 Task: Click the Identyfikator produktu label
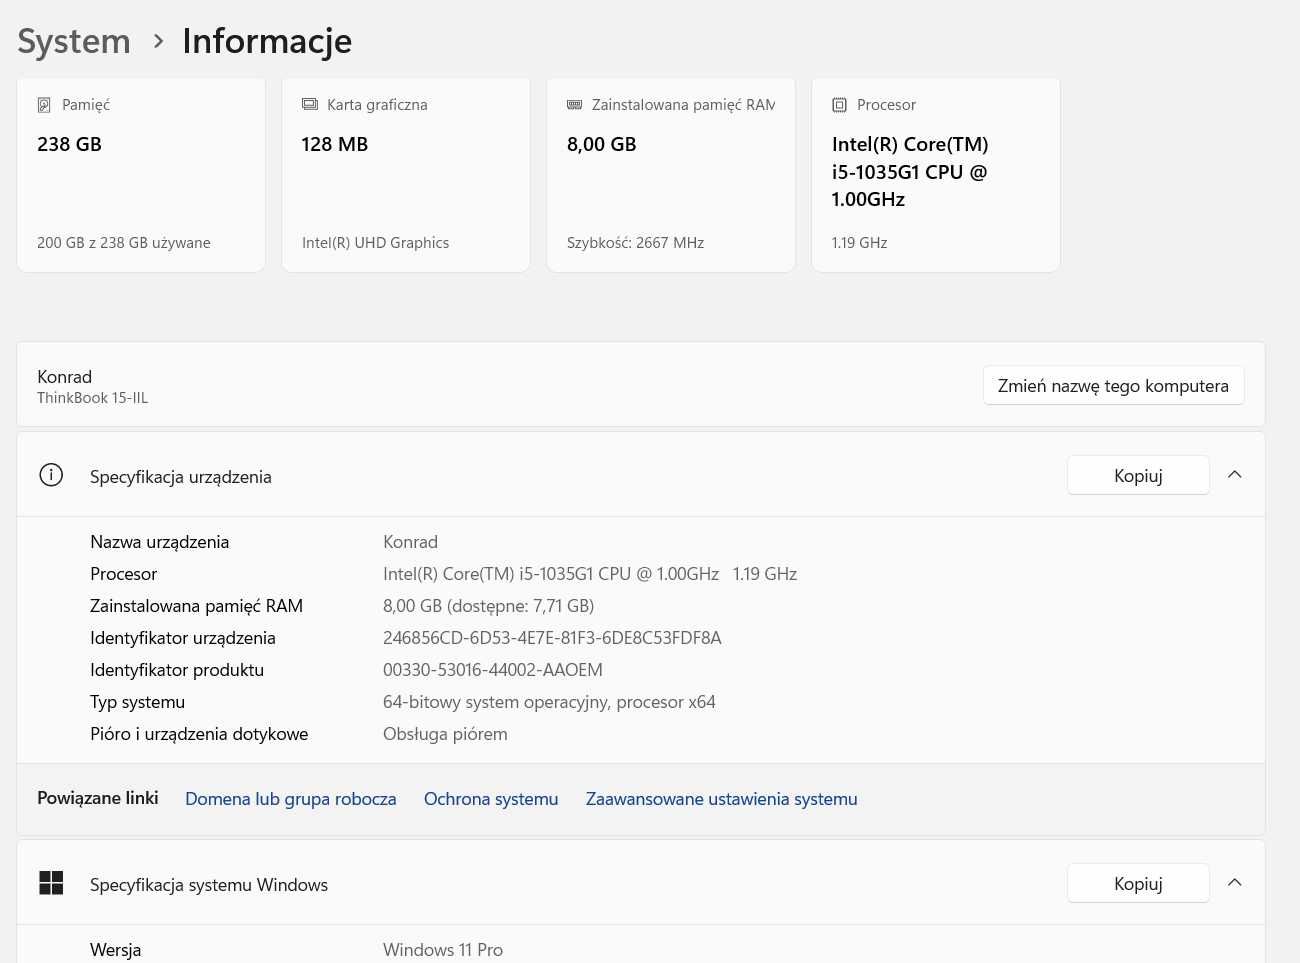click(177, 670)
